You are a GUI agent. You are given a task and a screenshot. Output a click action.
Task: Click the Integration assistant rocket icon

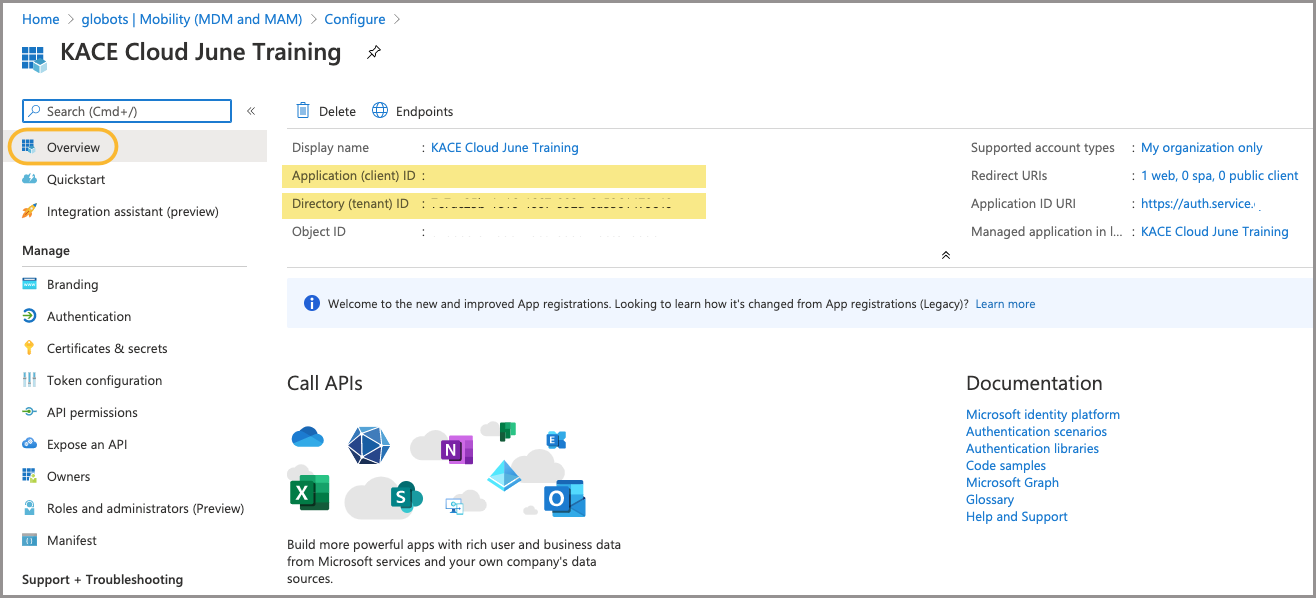28,212
